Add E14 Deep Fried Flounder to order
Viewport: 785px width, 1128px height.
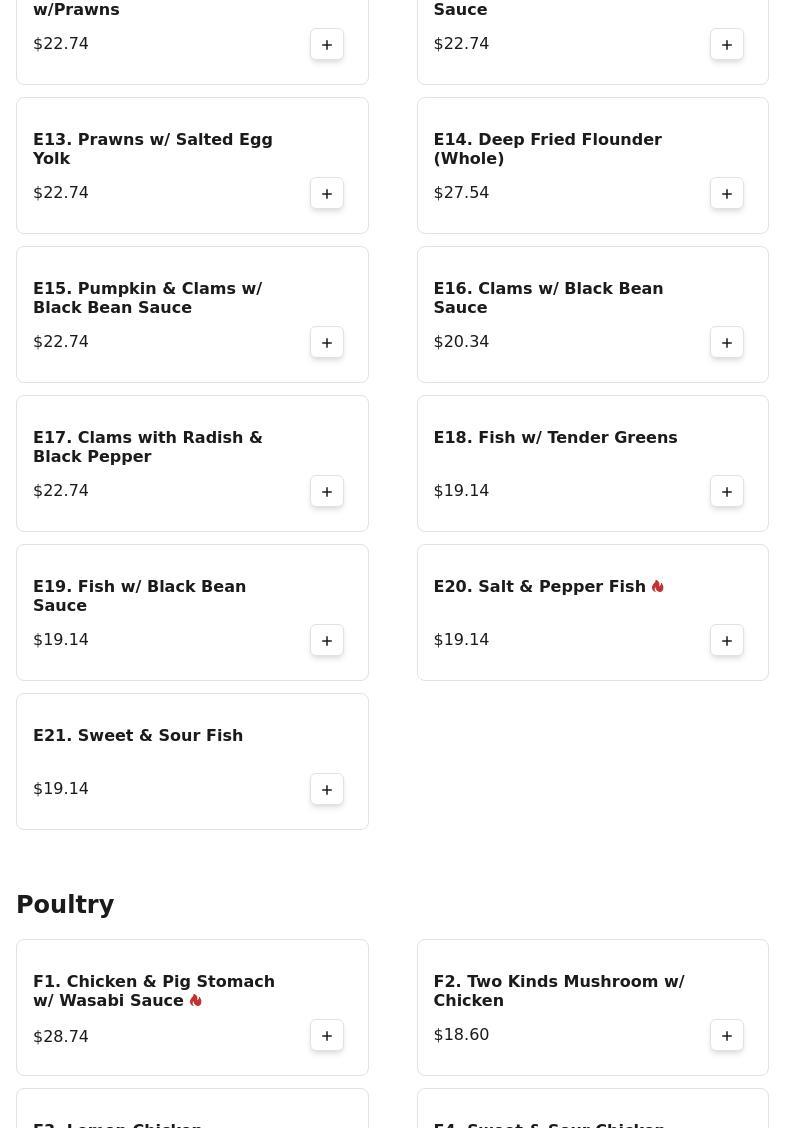[727, 194]
